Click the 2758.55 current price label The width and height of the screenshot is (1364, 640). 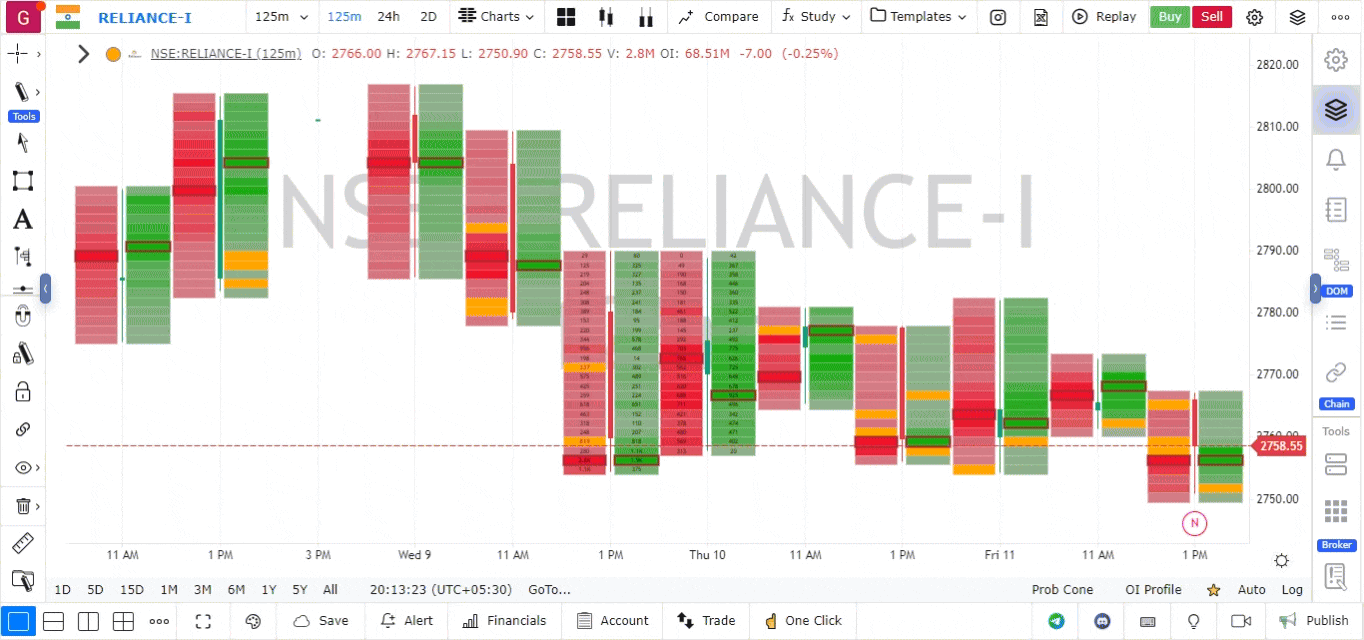click(x=1281, y=446)
